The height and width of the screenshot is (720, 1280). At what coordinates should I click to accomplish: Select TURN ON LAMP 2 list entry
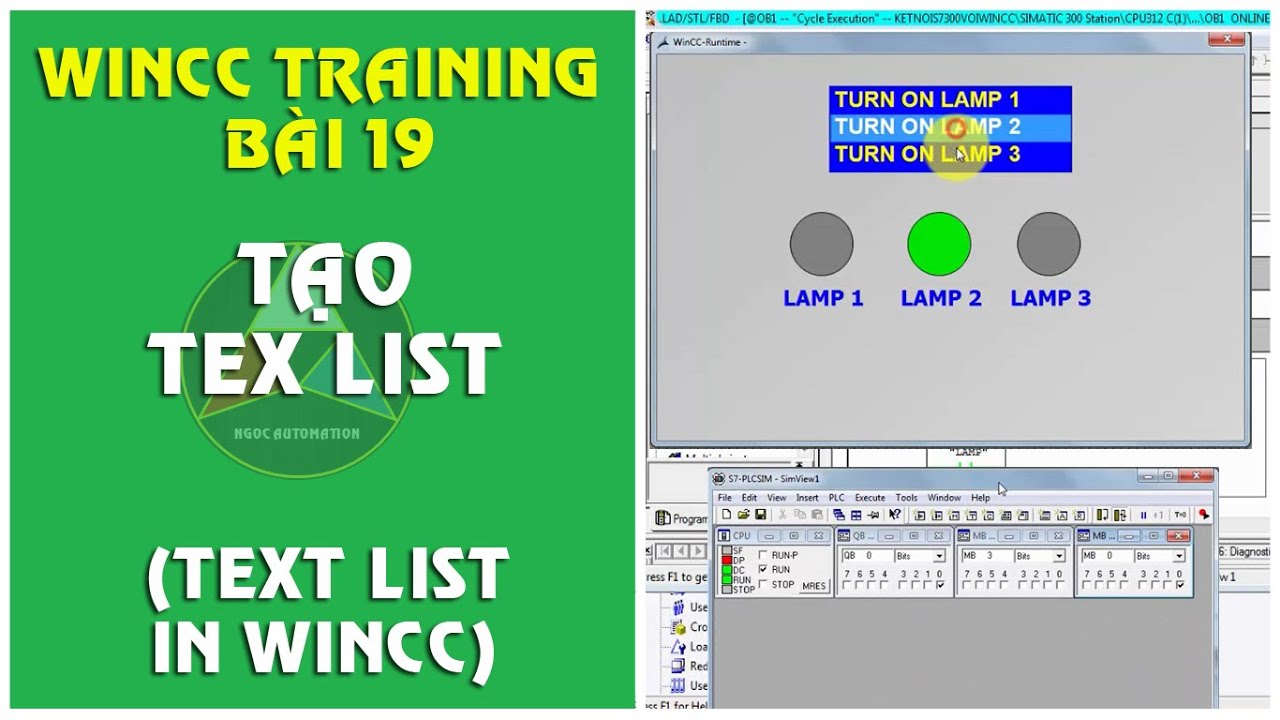tap(950, 127)
